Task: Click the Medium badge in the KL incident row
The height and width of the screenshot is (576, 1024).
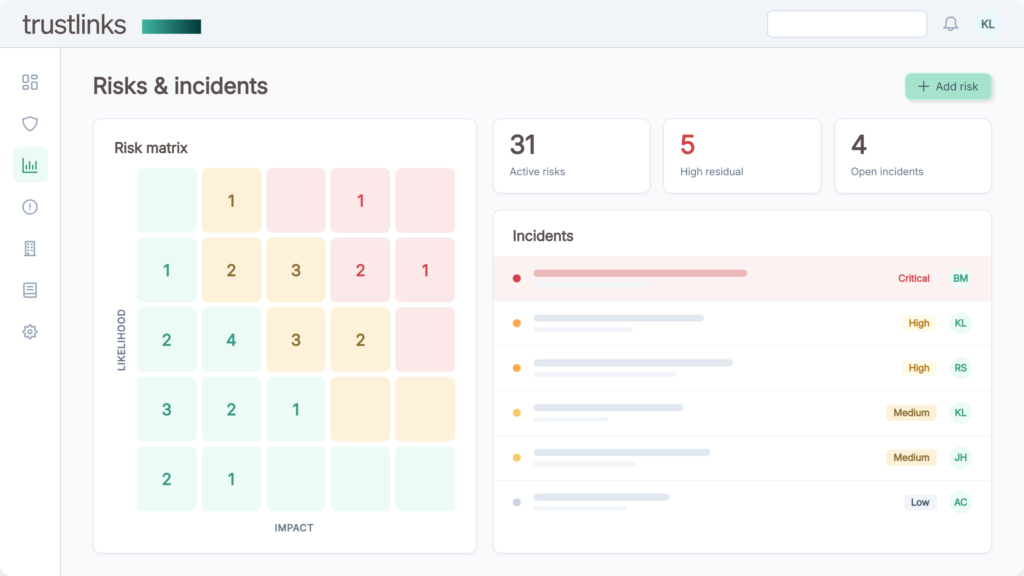Action: pos(911,413)
